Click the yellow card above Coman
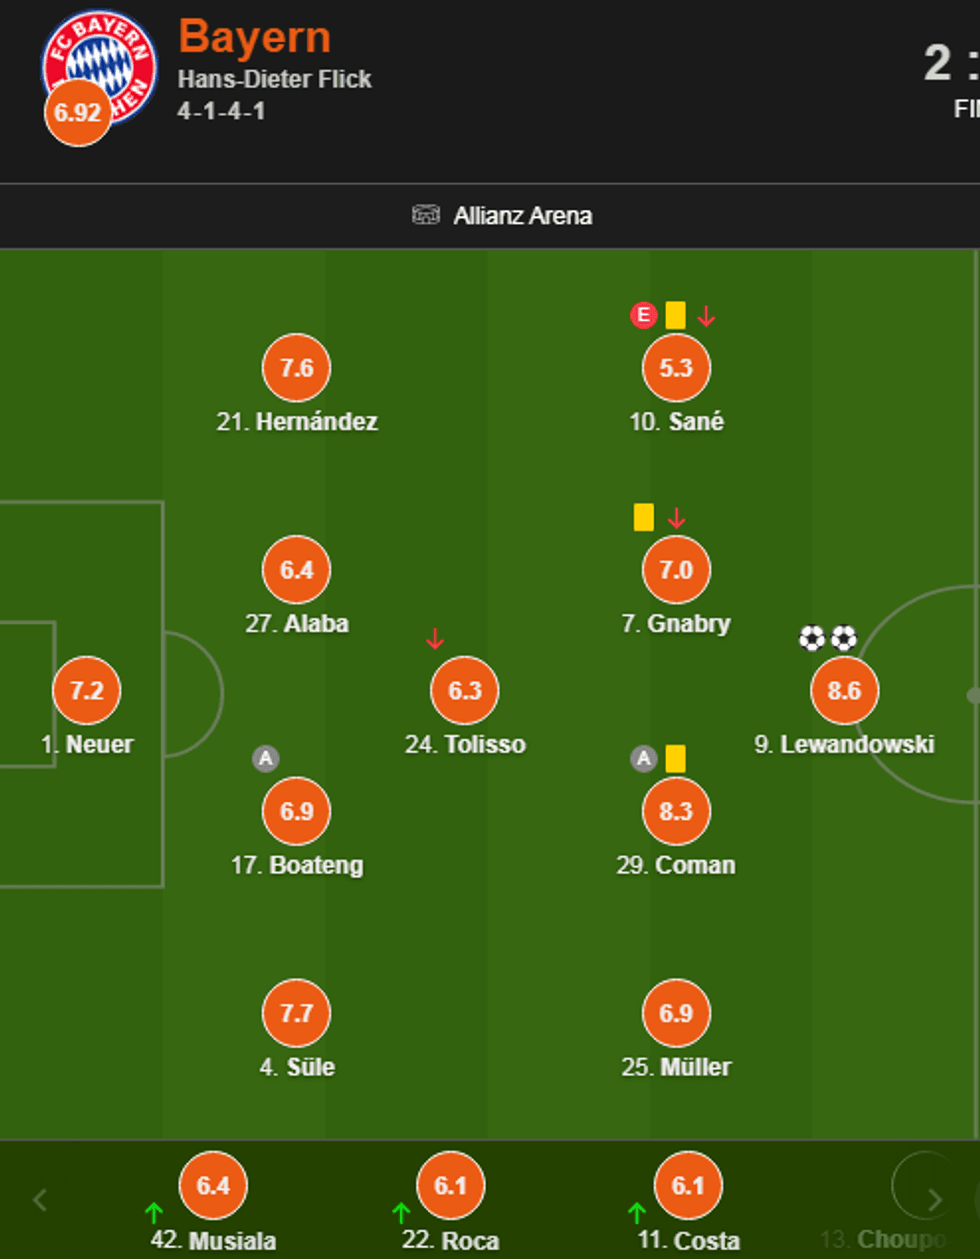 click(x=675, y=759)
